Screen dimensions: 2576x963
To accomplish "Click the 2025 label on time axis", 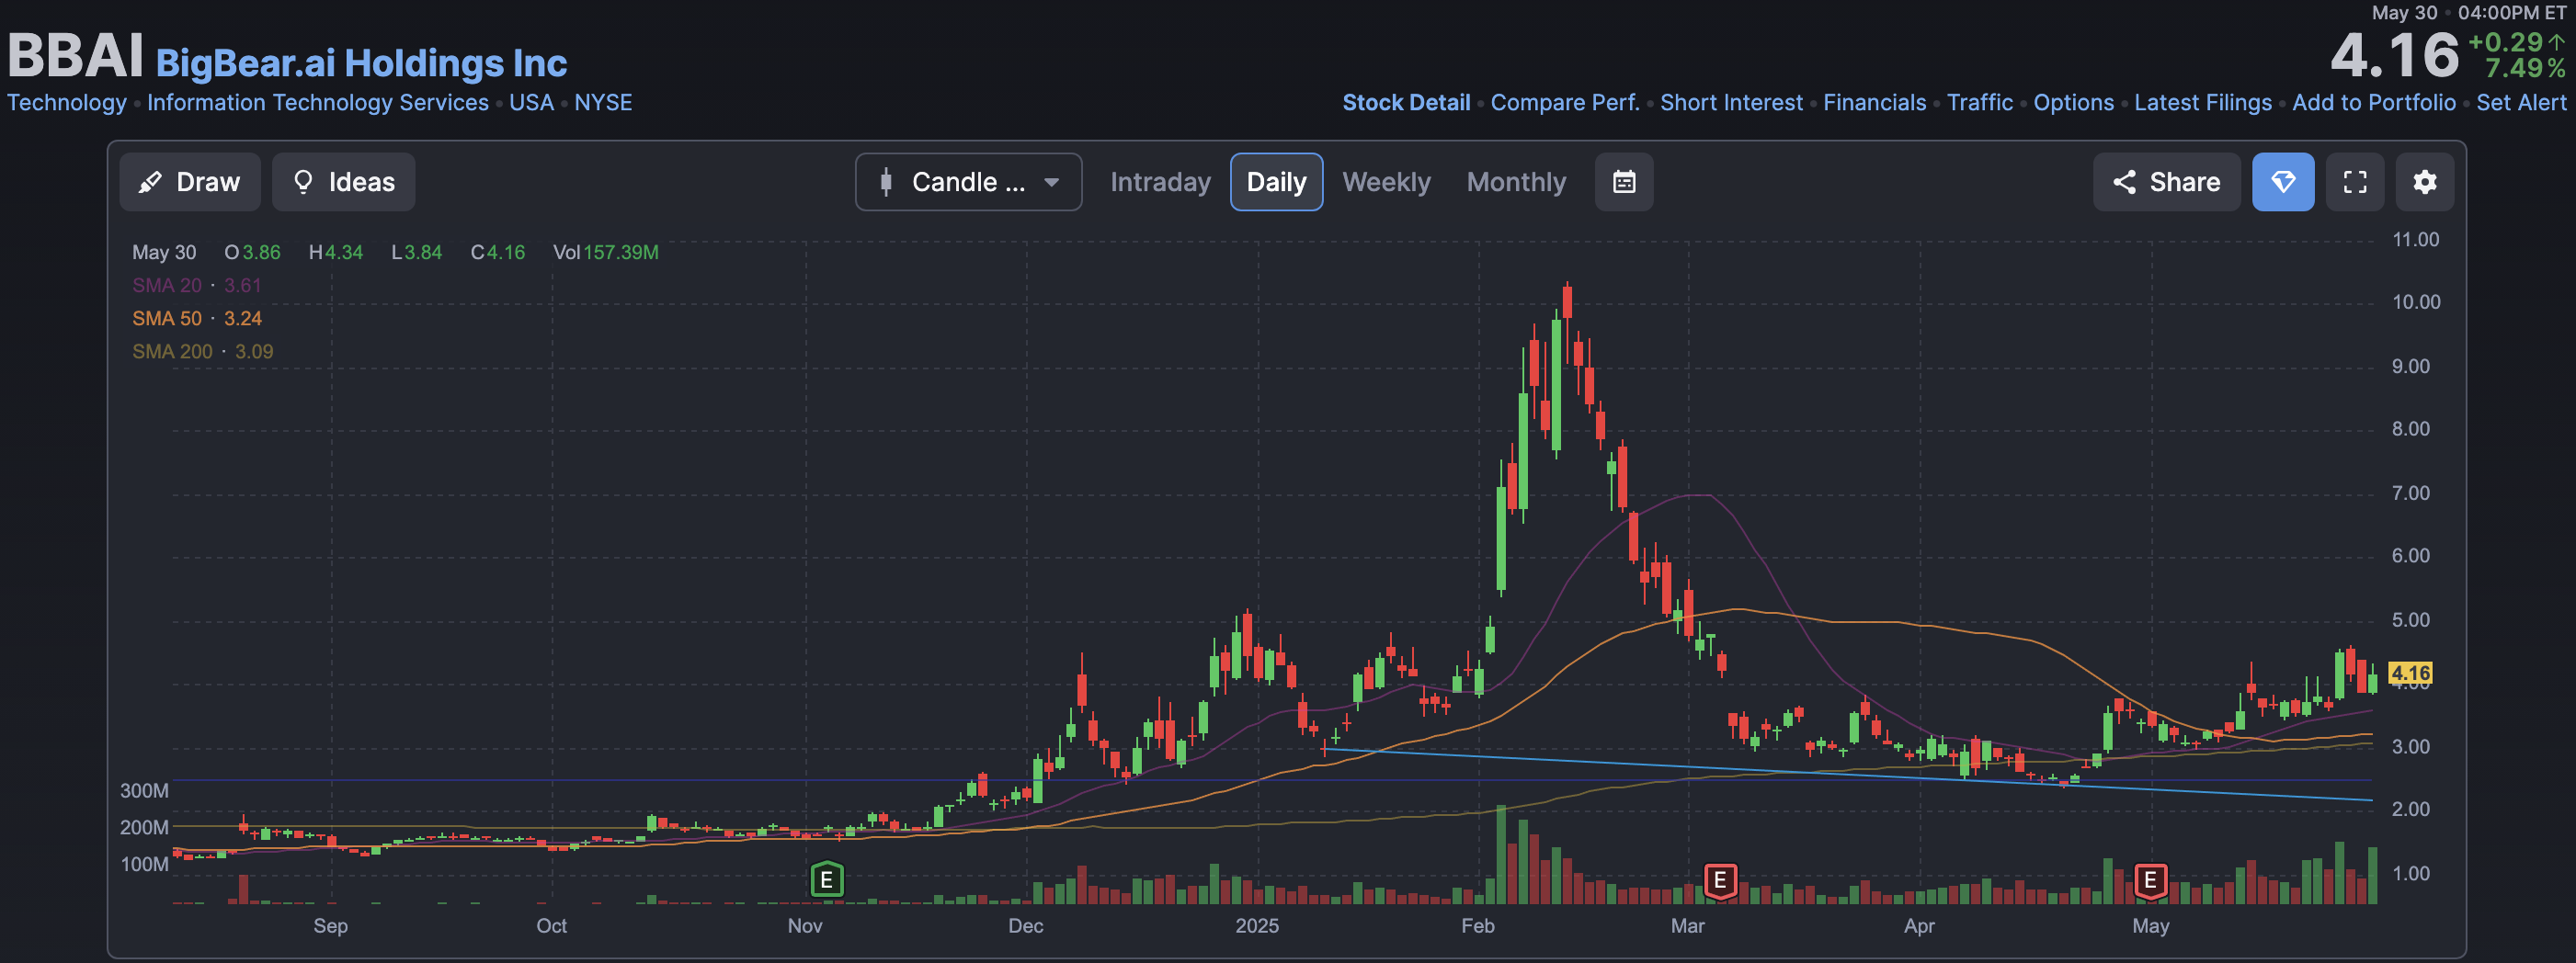I will click(x=1257, y=926).
